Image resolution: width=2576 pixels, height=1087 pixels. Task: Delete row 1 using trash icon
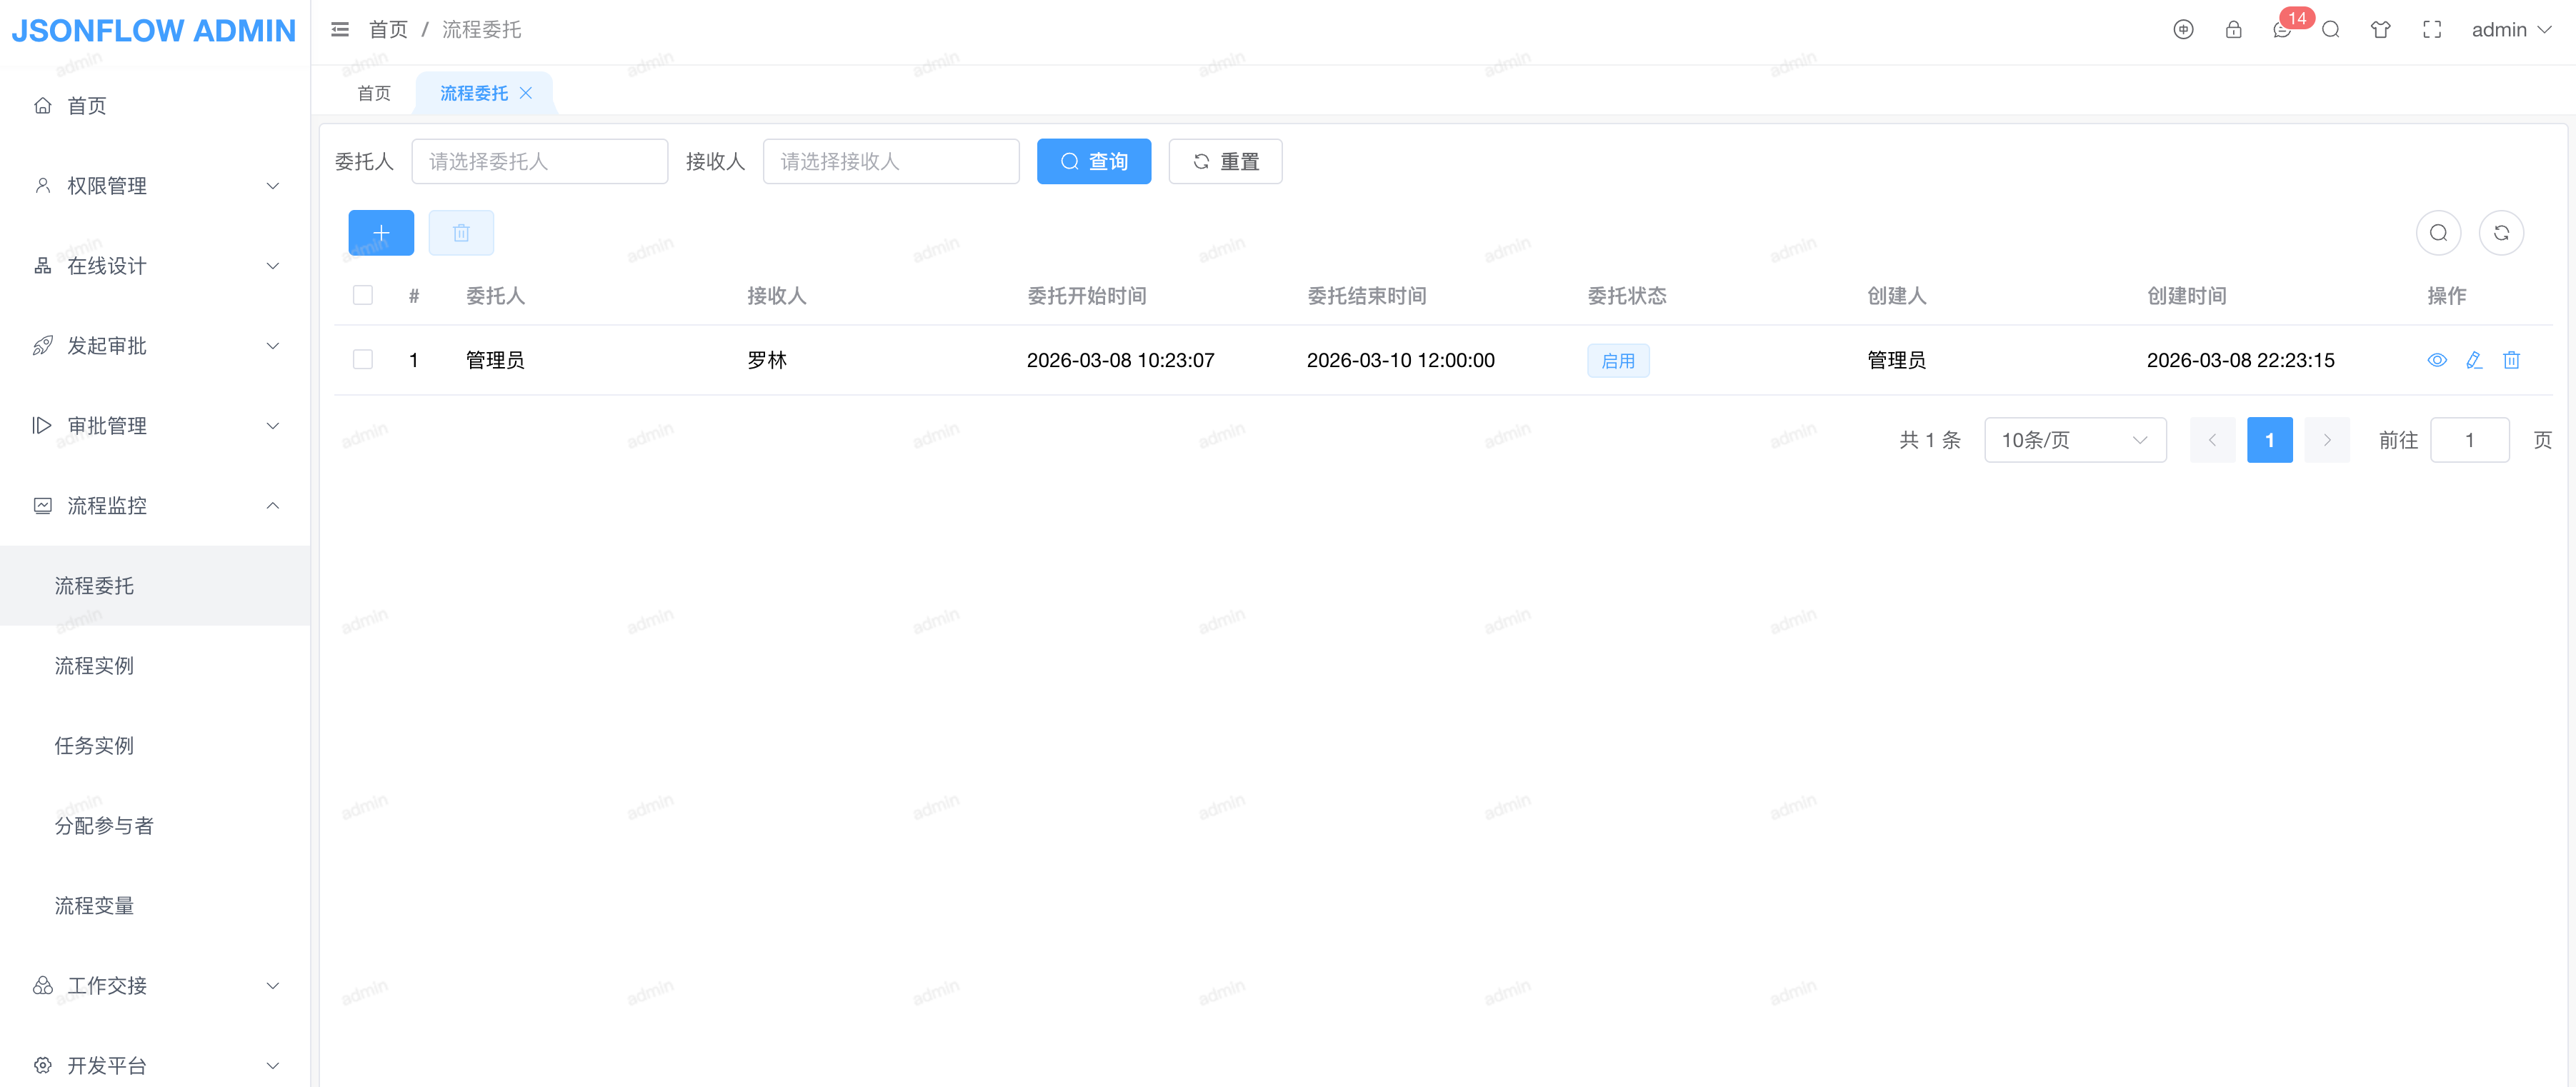pyautogui.click(x=2511, y=360)
